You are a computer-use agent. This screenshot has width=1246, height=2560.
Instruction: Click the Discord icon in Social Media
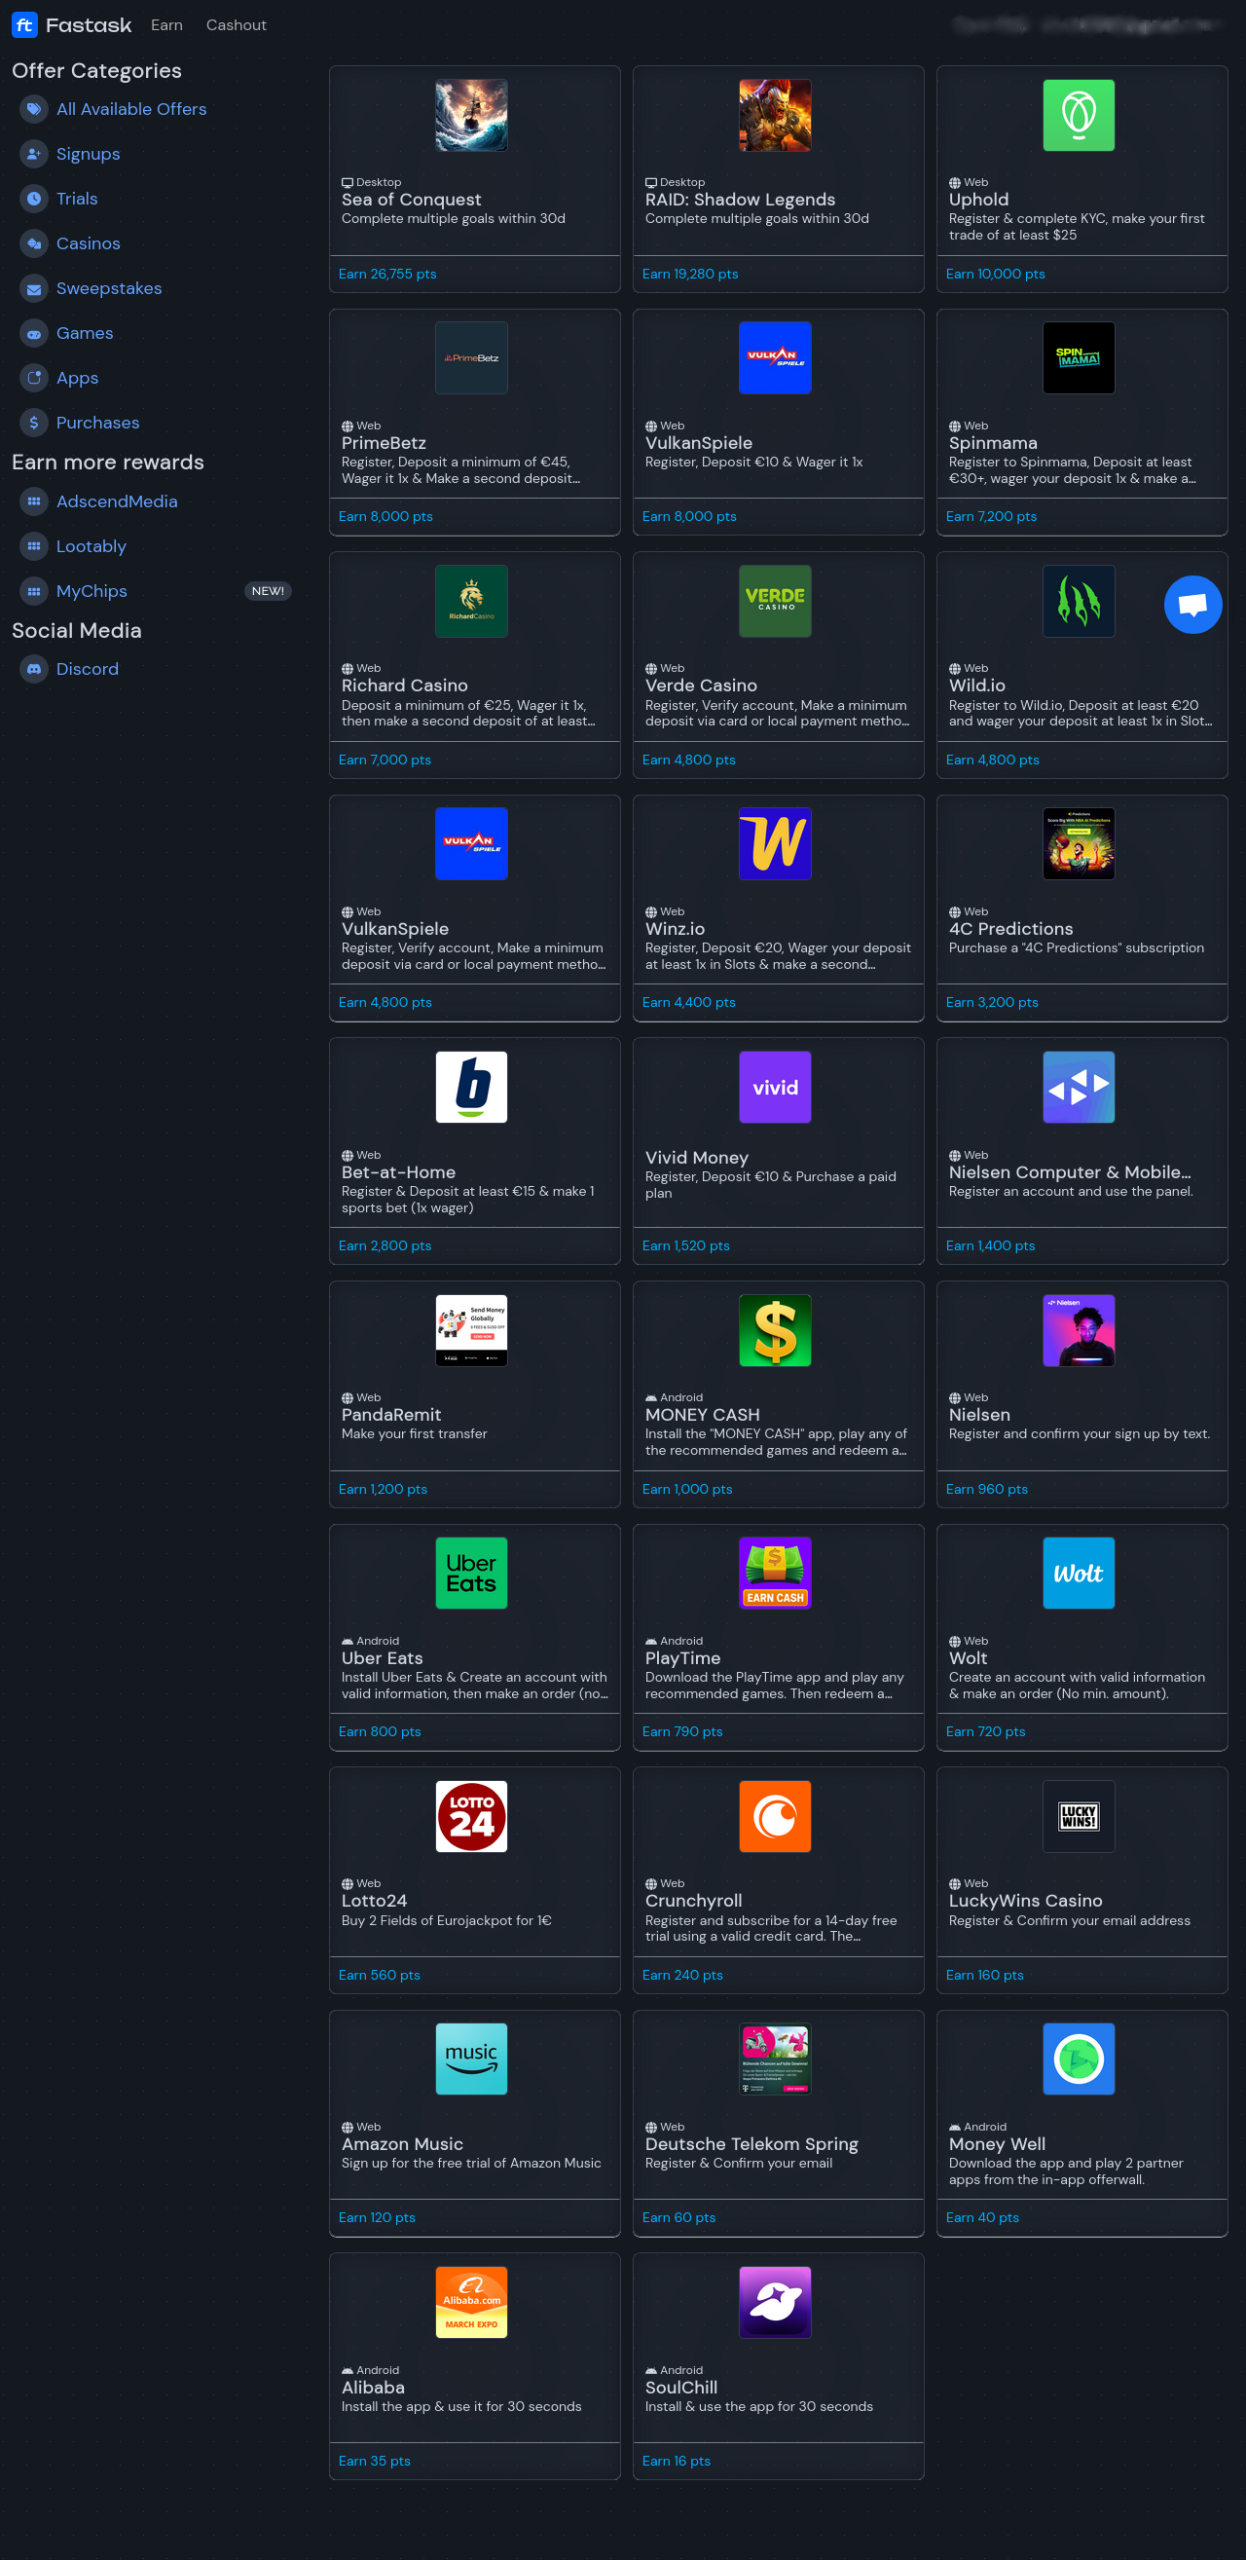(34, 670)
